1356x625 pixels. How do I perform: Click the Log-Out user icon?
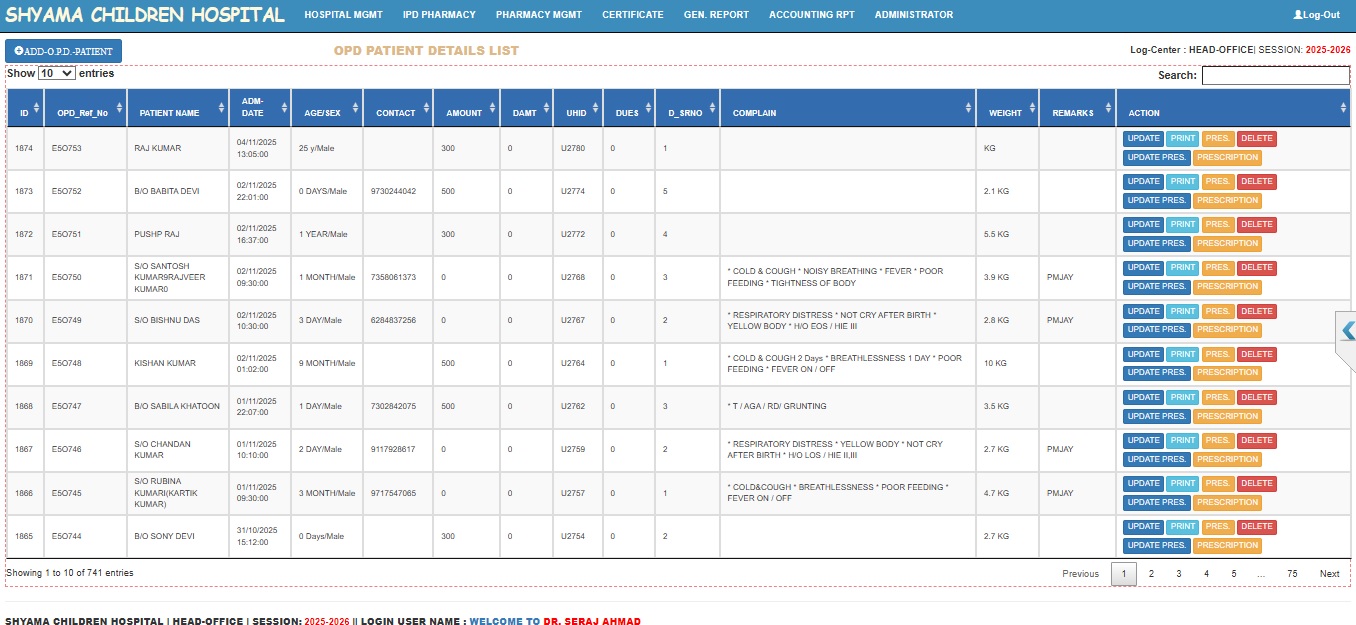pyautogui.click(x=1298, y=15)
